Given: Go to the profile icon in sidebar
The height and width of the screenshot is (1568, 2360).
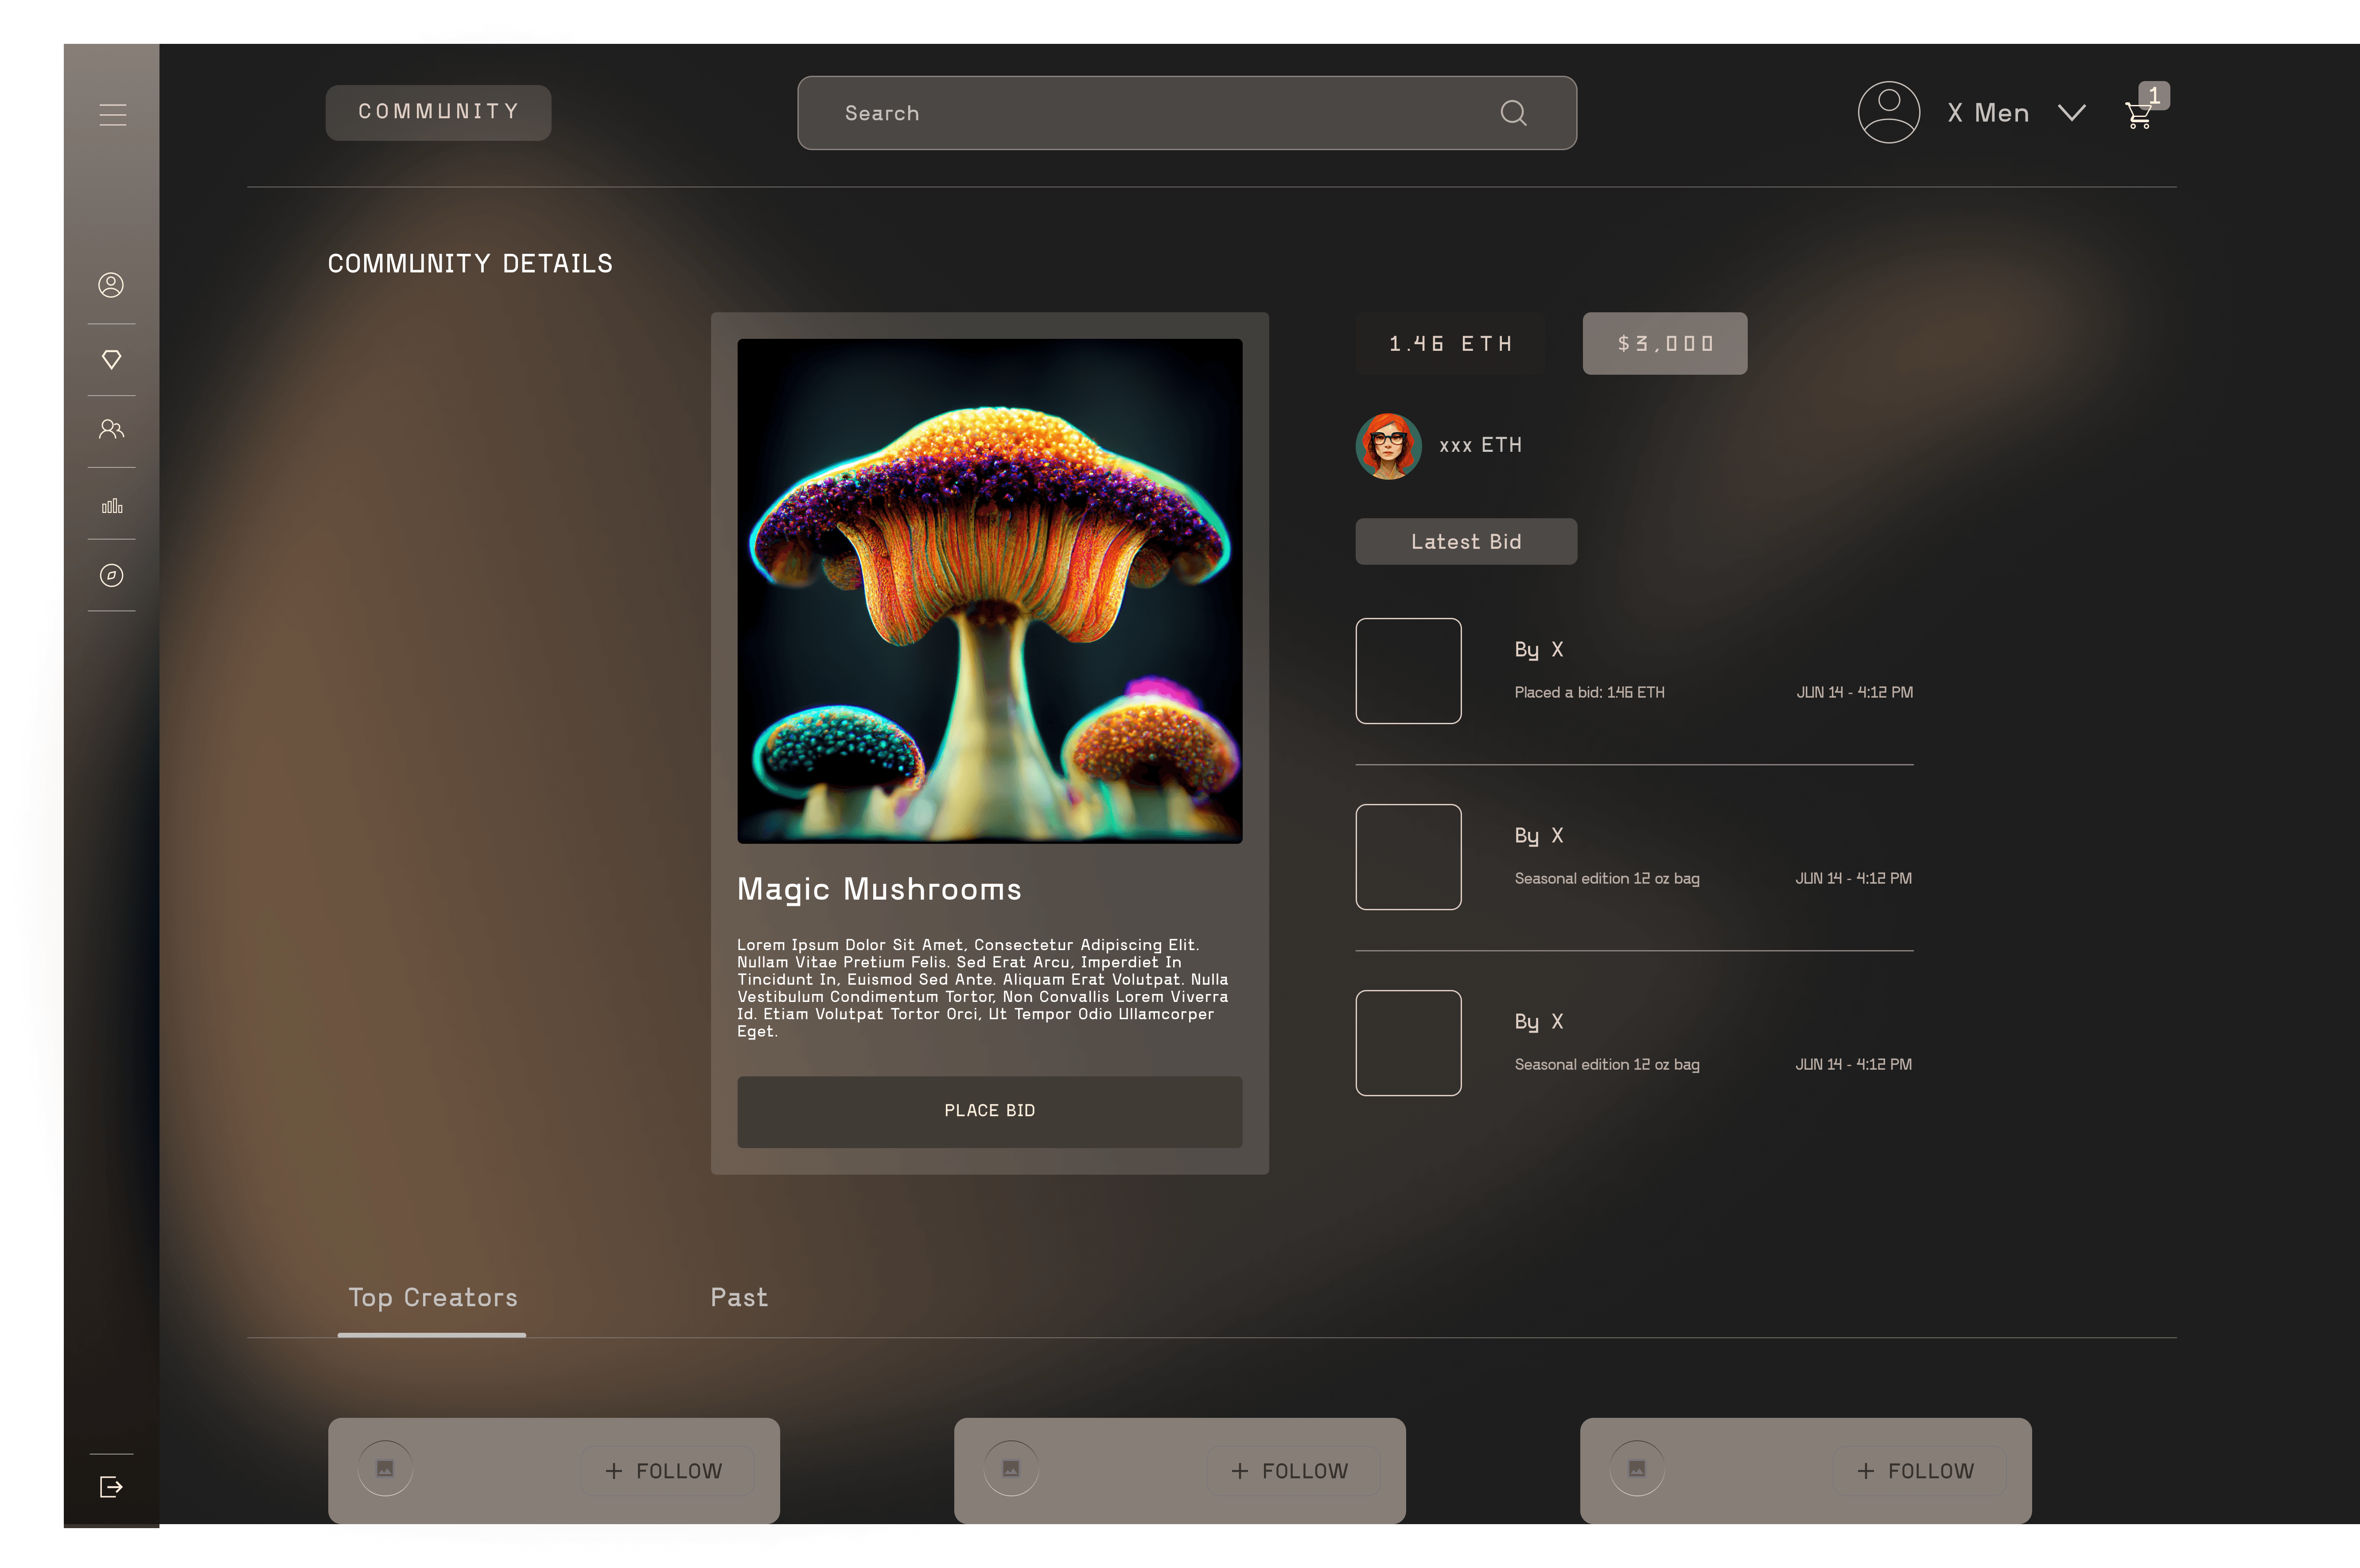Looking at the screenshot, I should 111,285.
